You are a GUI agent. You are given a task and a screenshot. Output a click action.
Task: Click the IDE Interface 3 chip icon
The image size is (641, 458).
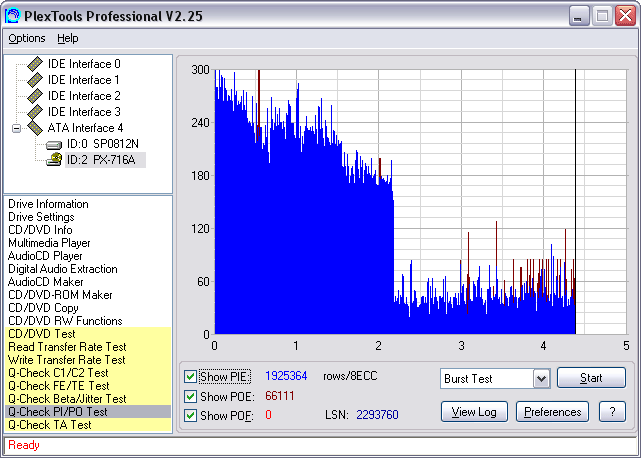click(35, 112)
